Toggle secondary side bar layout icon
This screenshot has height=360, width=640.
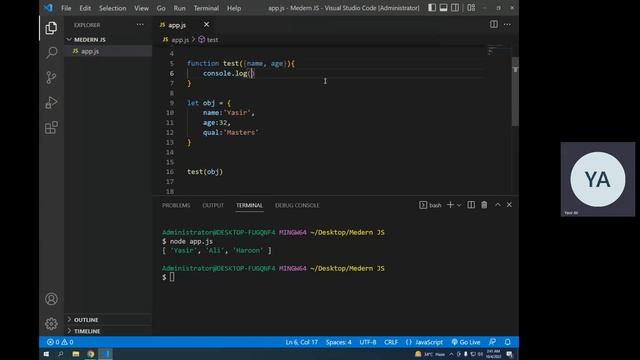click(x=455, y=8)
